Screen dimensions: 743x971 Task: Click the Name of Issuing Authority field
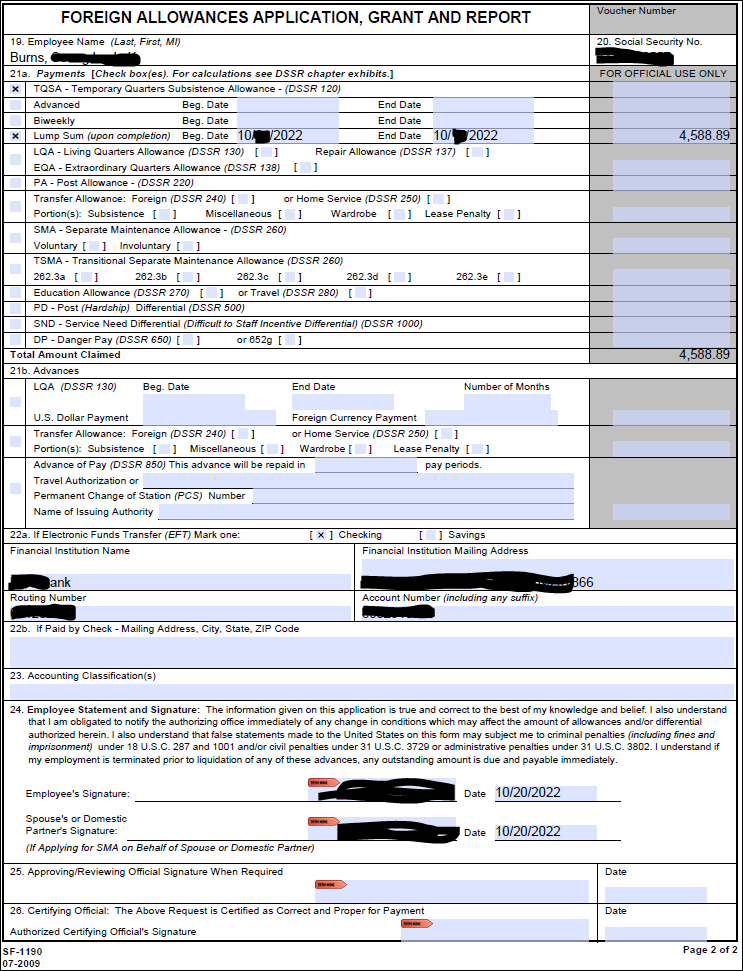366,512
